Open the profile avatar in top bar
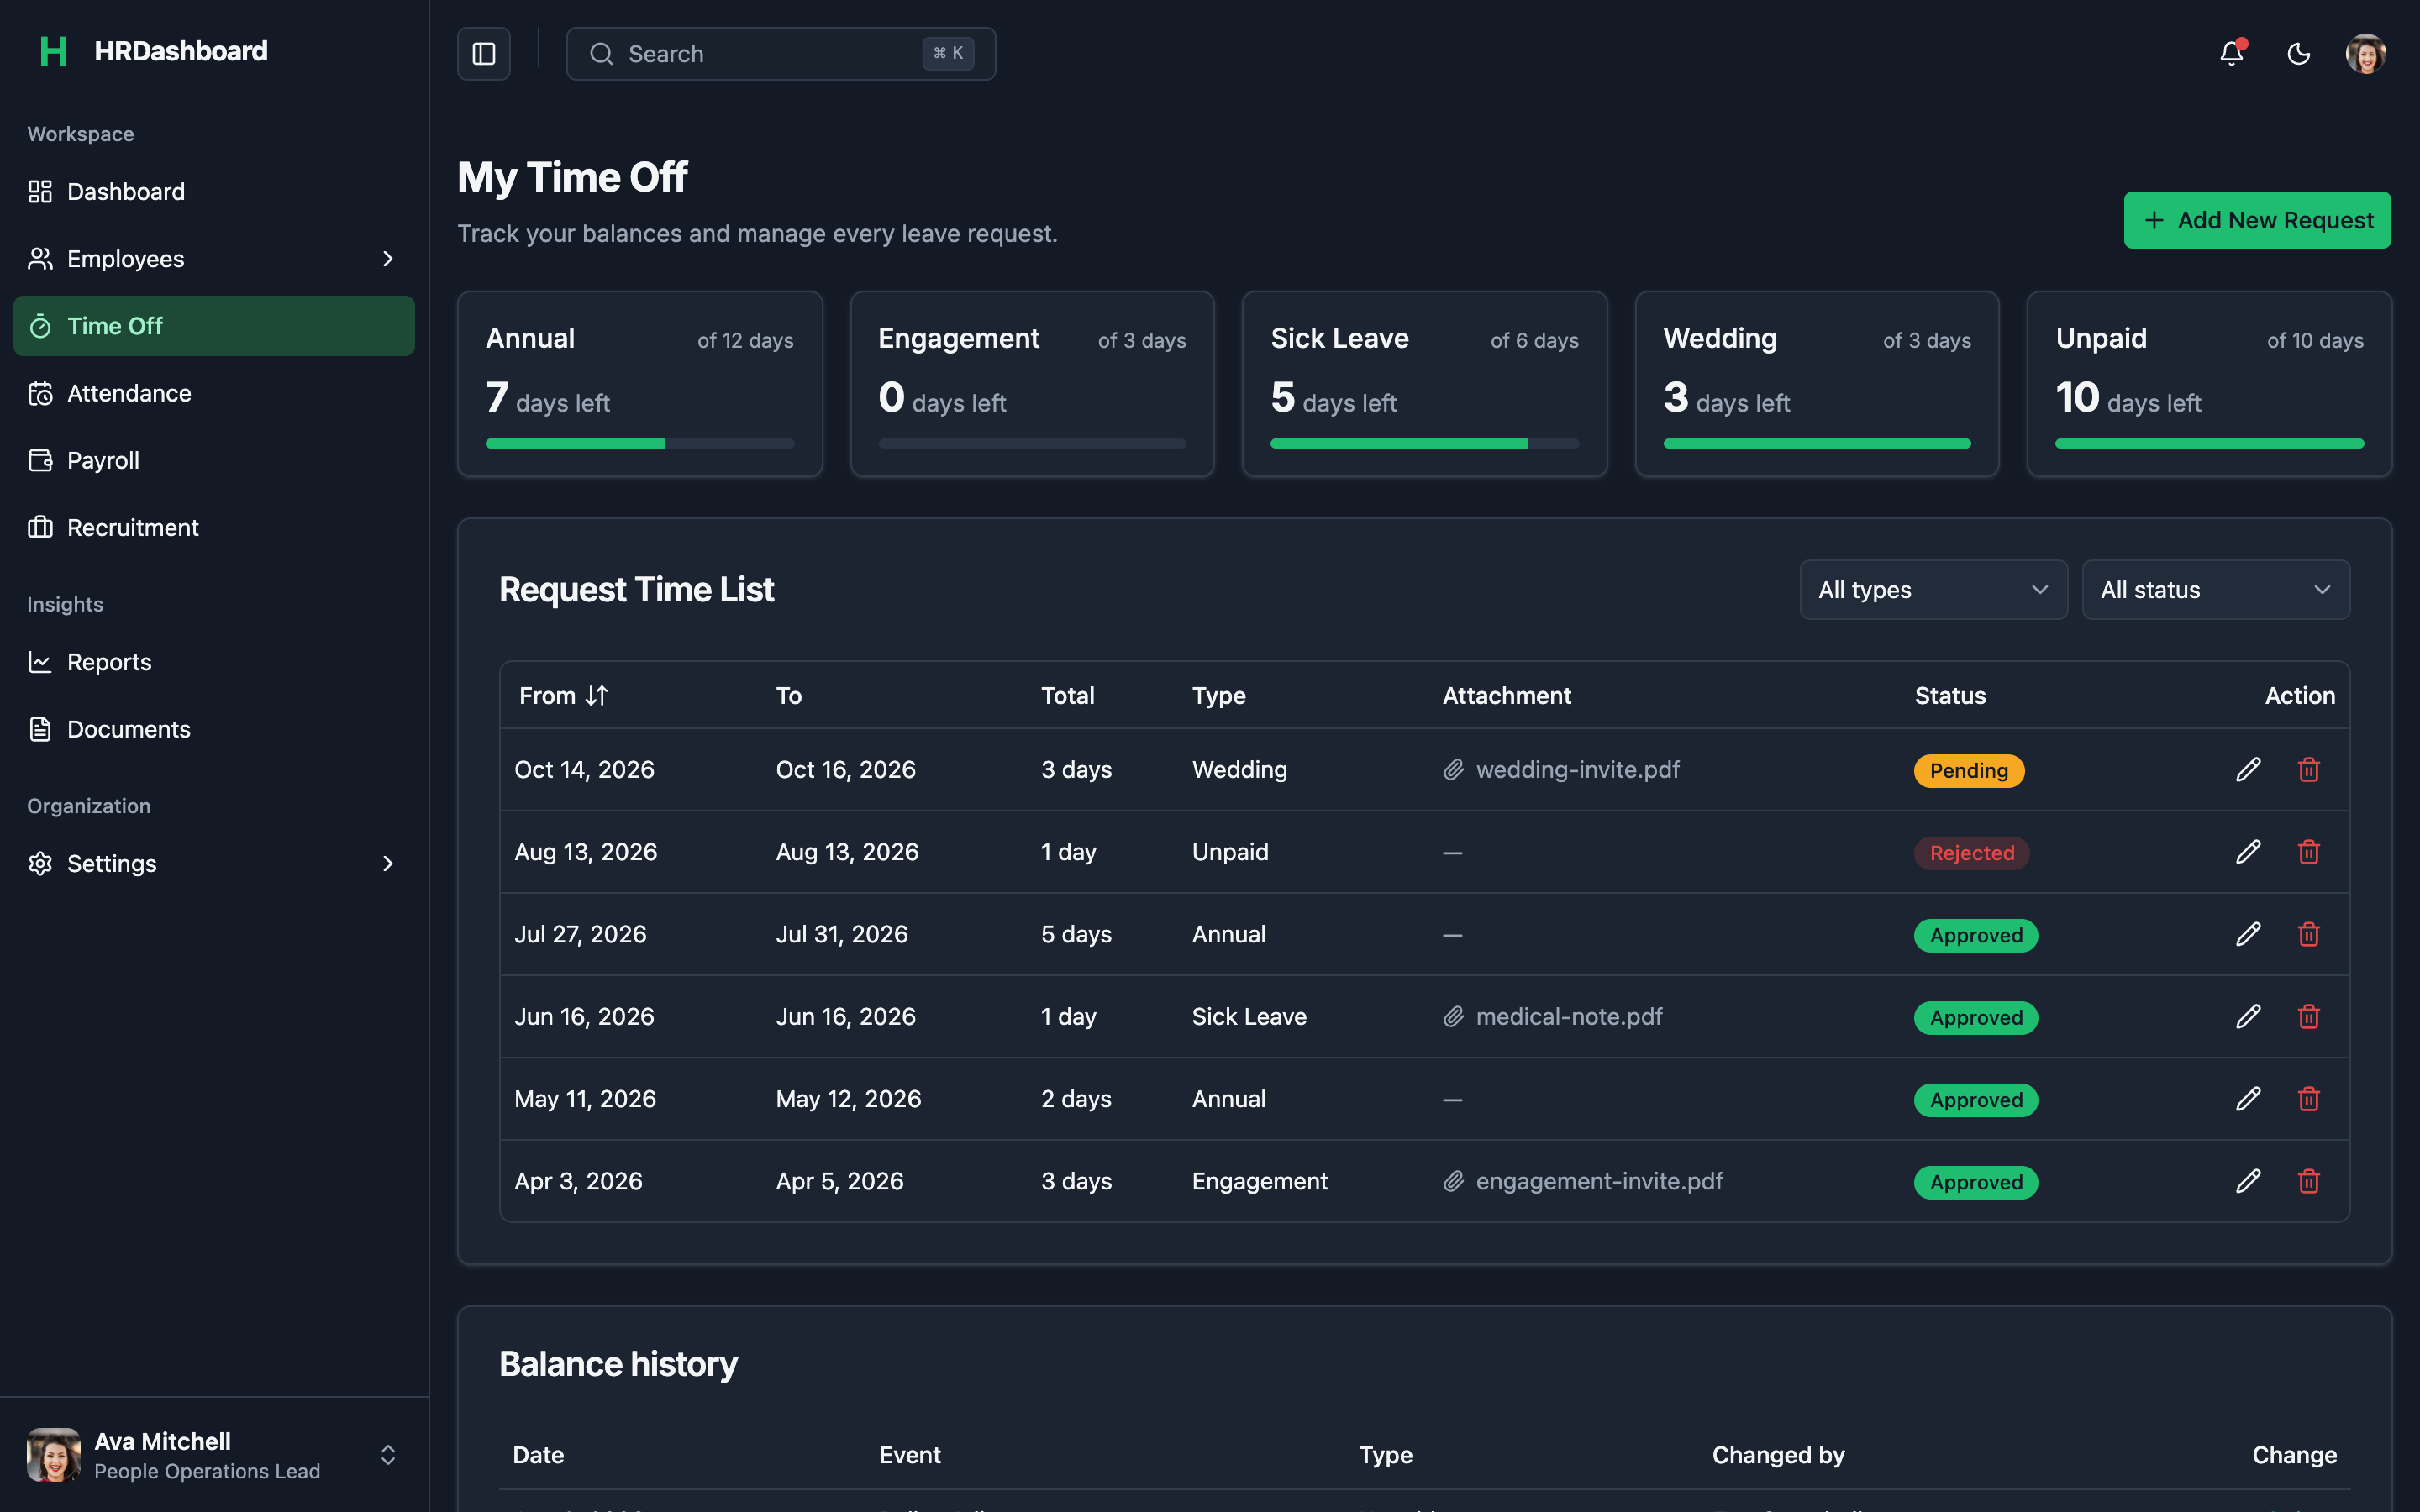 point(2366,54)
